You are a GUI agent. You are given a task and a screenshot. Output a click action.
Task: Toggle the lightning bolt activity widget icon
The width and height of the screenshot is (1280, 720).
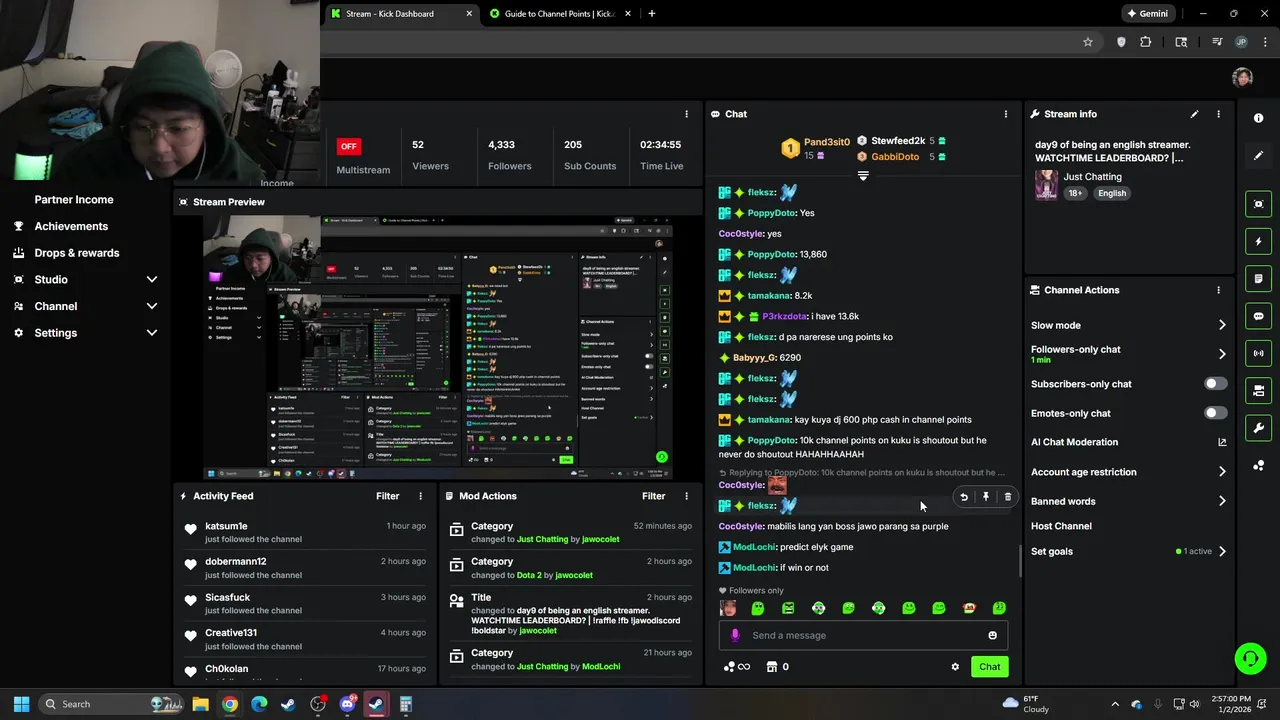tap(1258, 241)
